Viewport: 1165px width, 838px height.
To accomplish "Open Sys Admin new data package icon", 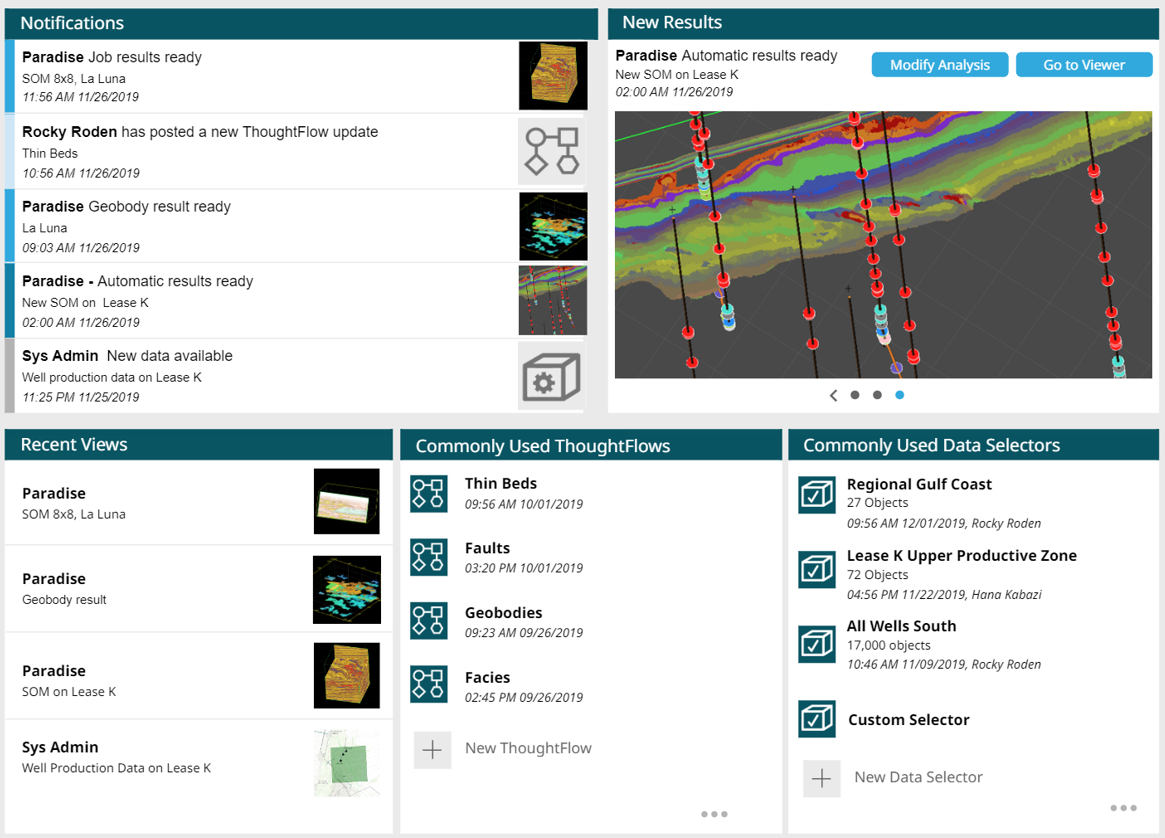I will pyautogui.click(x=552, y=376).
